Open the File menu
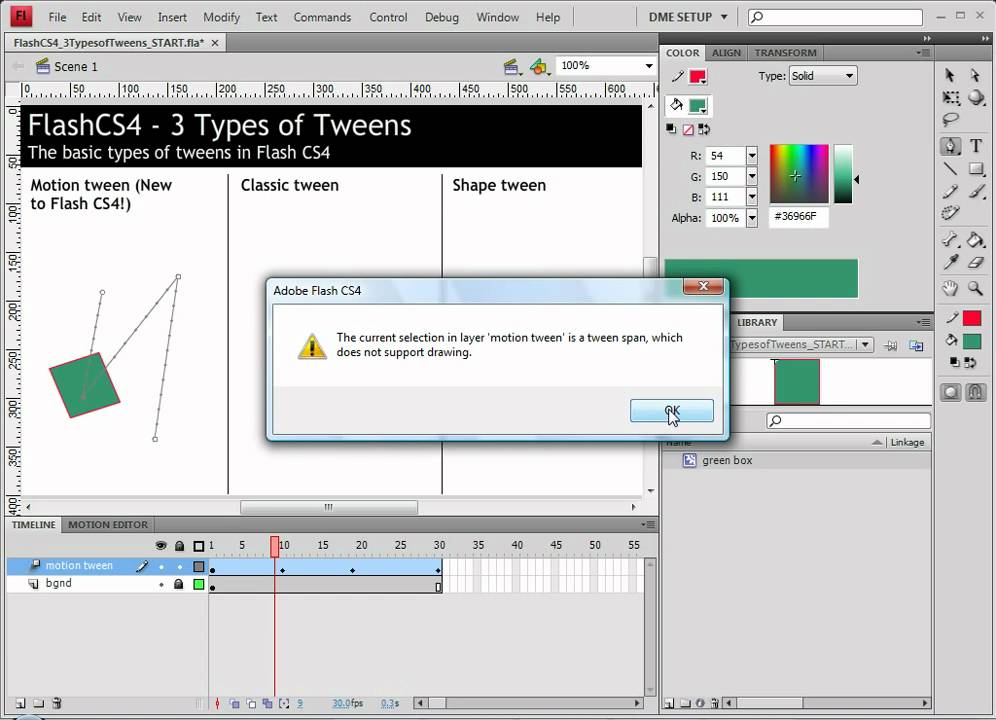The height and width of the screenshot is (720, 996). click(57, 17)
